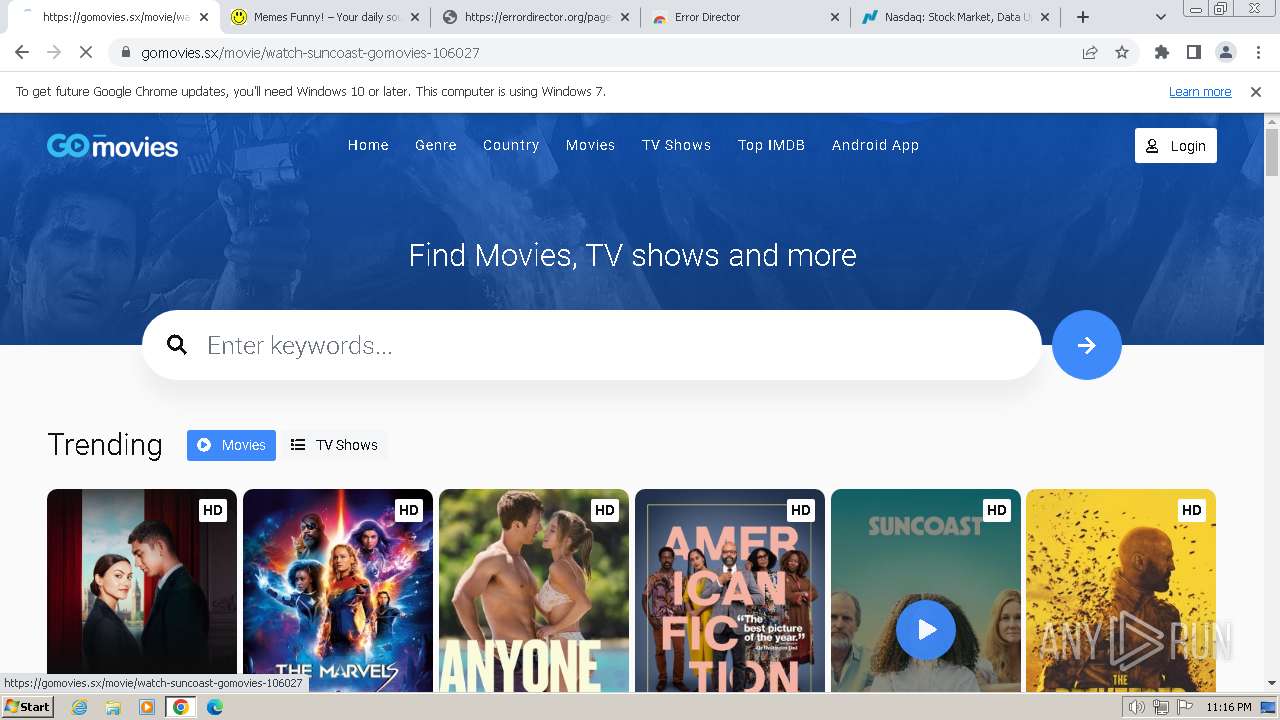Click the Action Center flag tray icon

1183,707
